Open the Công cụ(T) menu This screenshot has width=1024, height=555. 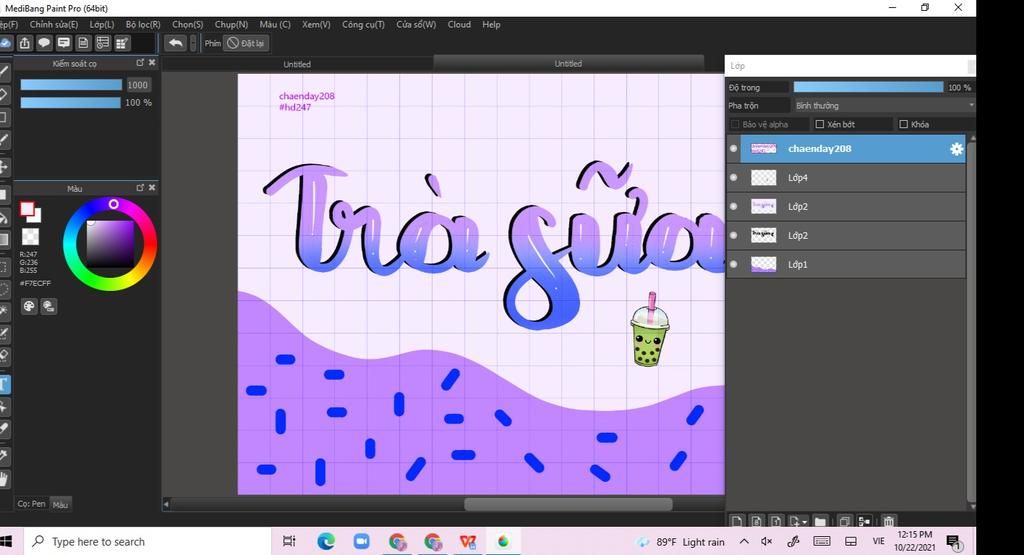(x=363, y=24)
